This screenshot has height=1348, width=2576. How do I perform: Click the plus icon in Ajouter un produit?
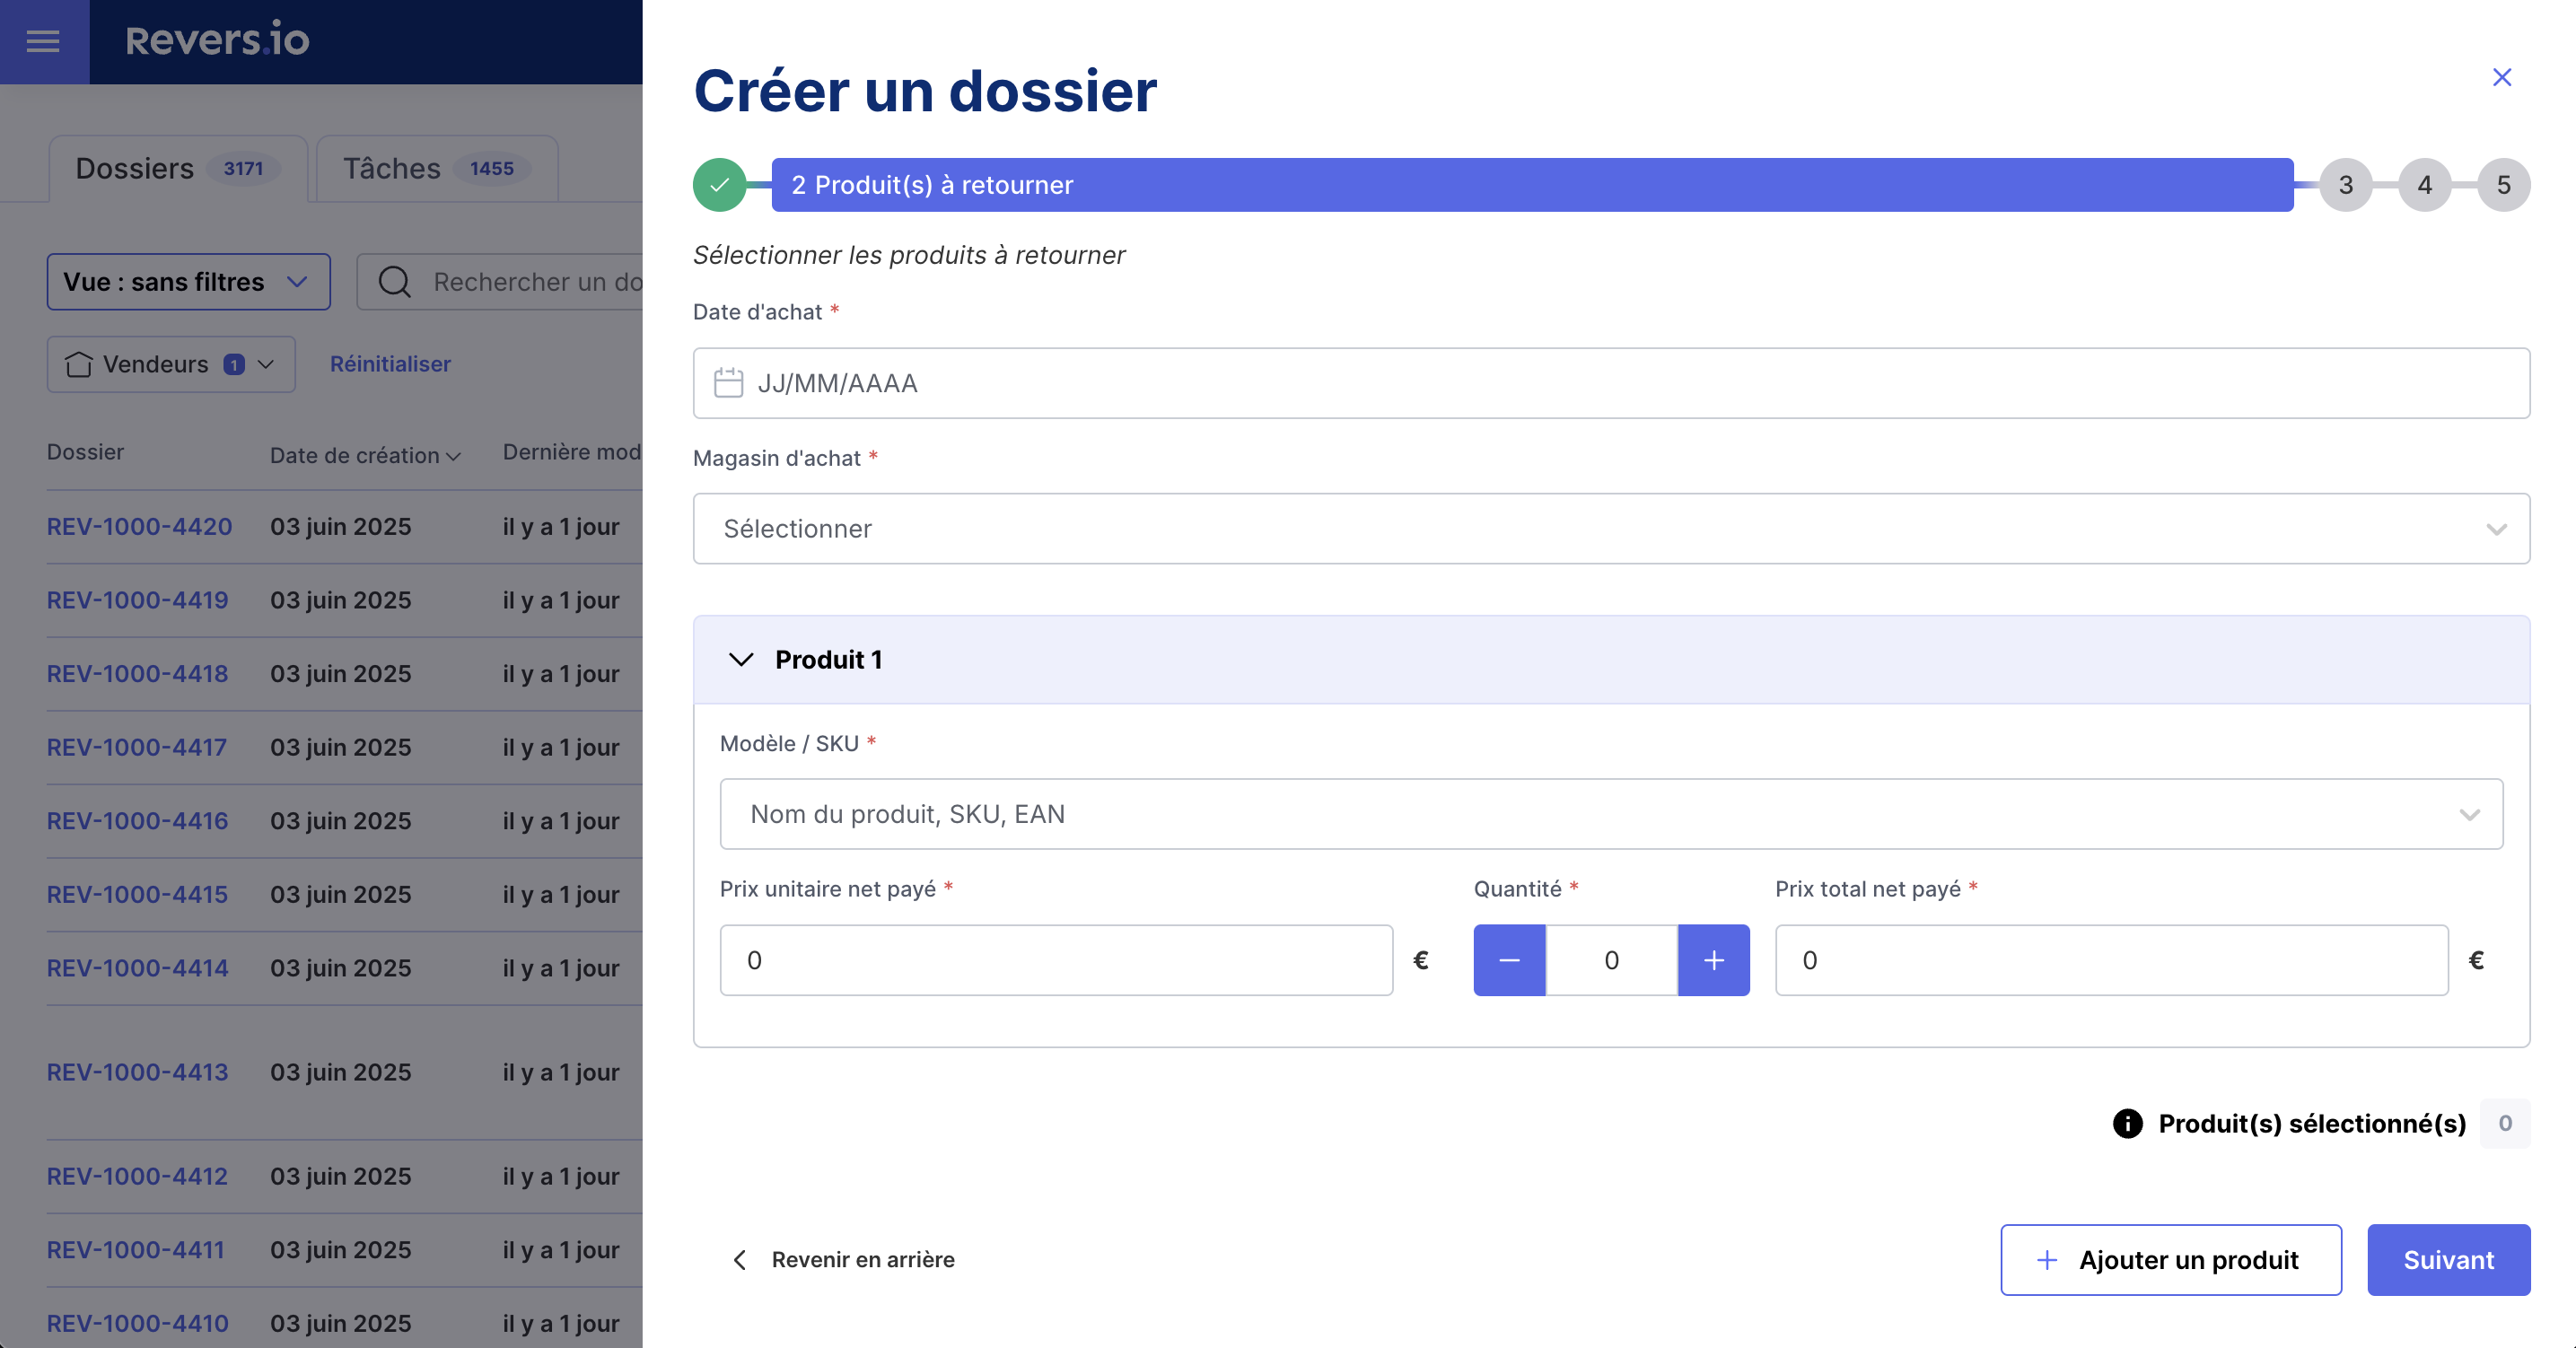click(x=2047, y=1260)
